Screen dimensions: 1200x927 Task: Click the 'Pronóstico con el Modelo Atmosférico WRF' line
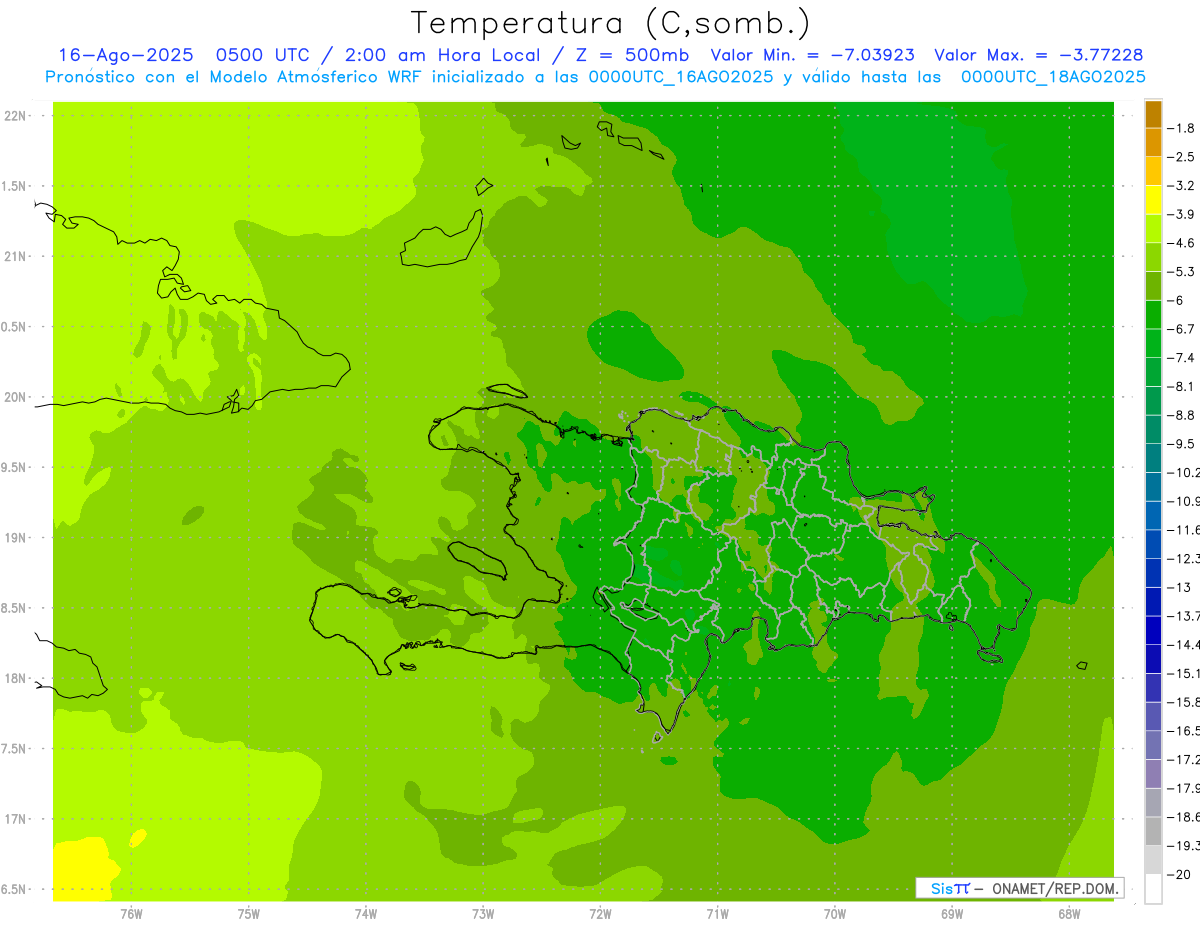[x=235, y=77]
